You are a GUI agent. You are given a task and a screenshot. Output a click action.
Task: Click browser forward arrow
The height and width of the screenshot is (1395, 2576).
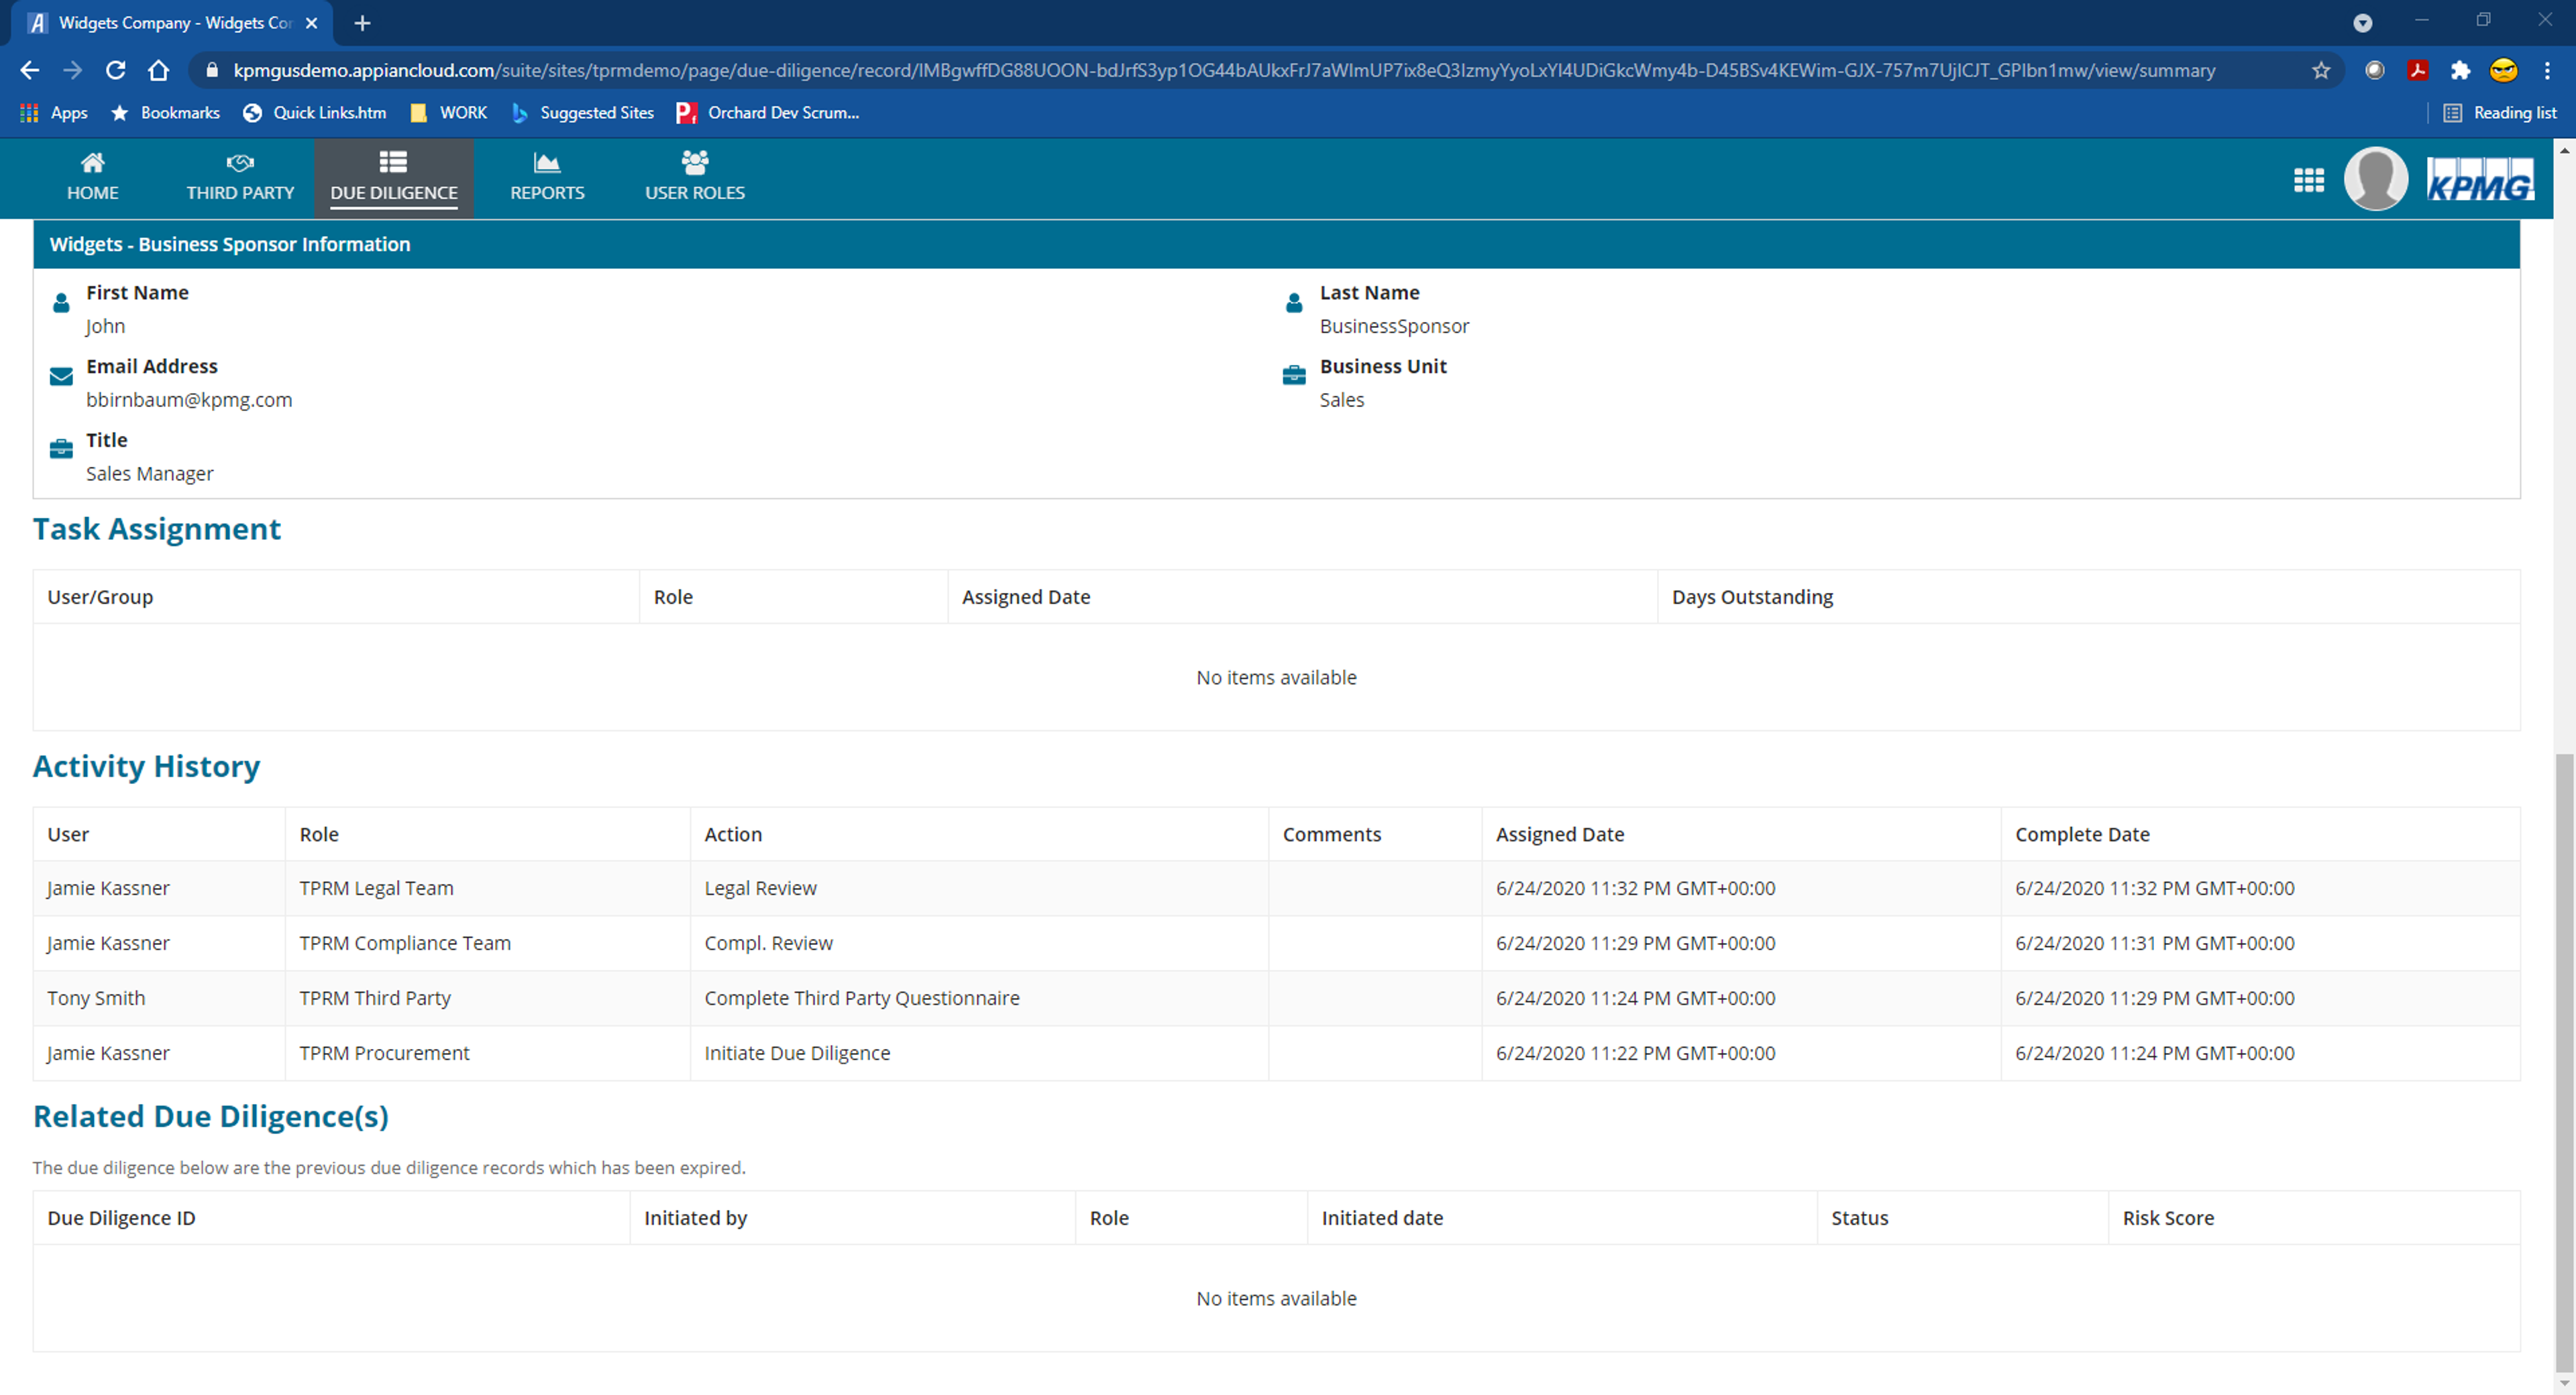pos(73,70)
